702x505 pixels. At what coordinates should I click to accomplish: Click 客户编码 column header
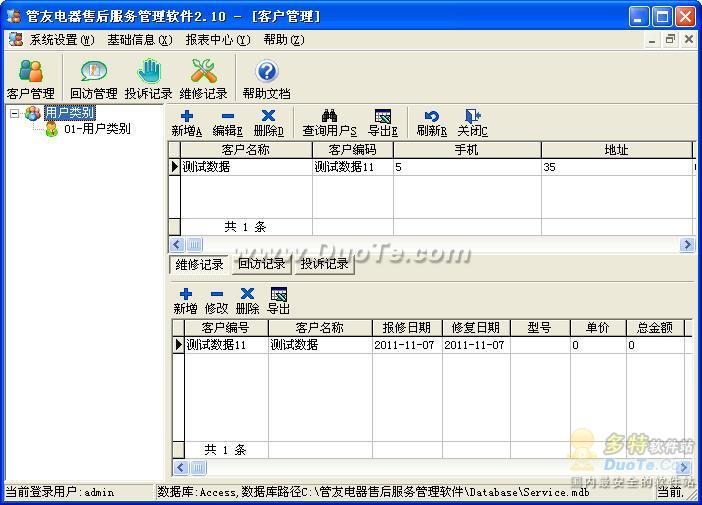[353, 150]
